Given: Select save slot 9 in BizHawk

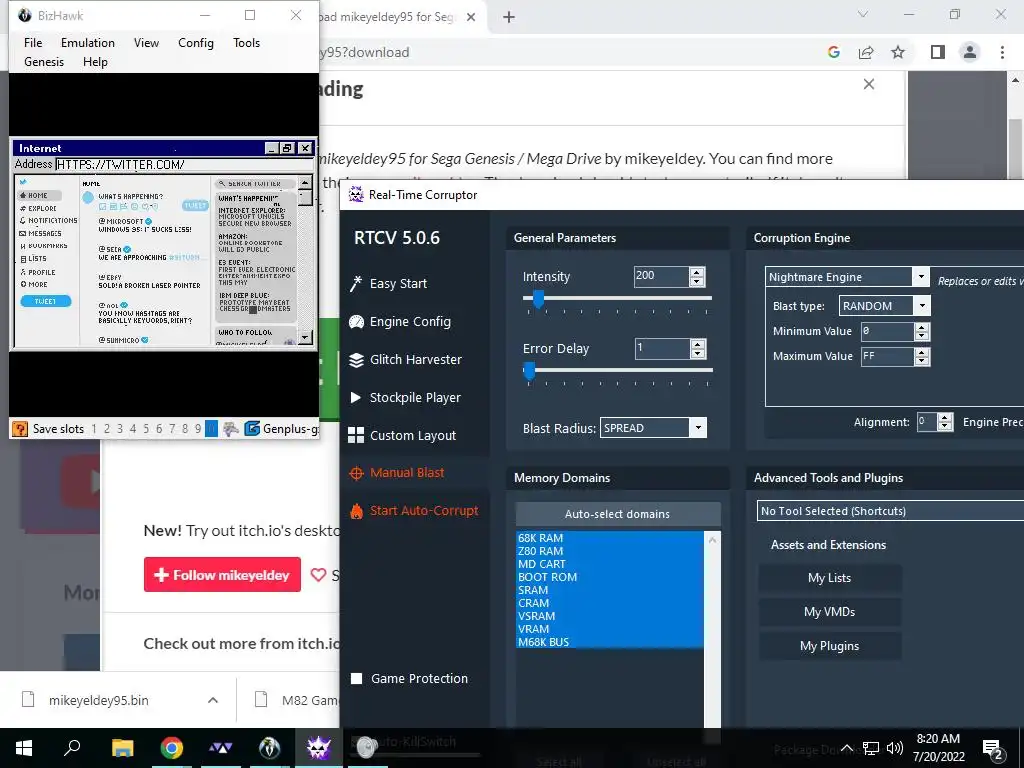Looking at the screenshot, I should click(x=198, y=429).
